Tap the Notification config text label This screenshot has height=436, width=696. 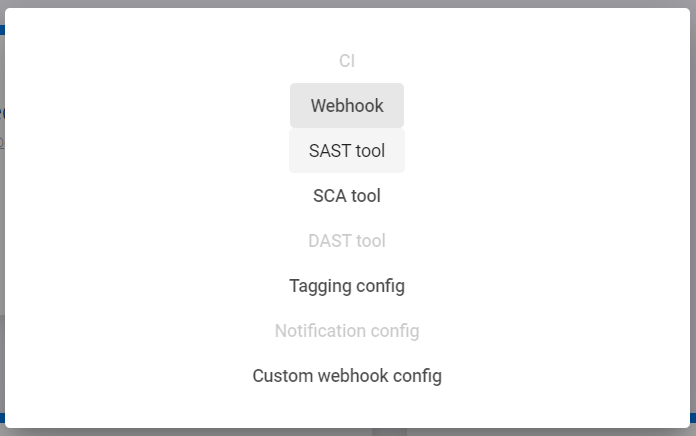point(347,331)
